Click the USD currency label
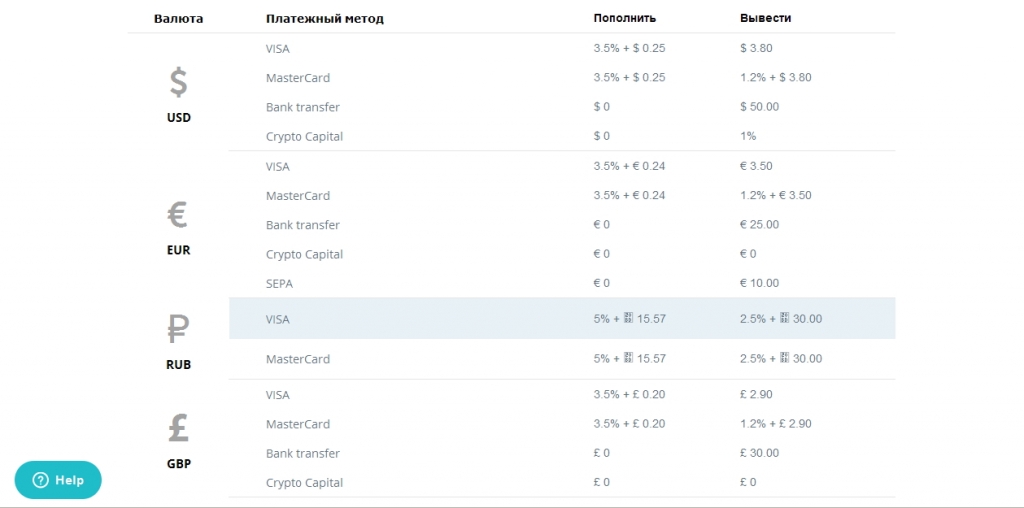Screen dimensions: 1024x508 (x=178, y=118)
